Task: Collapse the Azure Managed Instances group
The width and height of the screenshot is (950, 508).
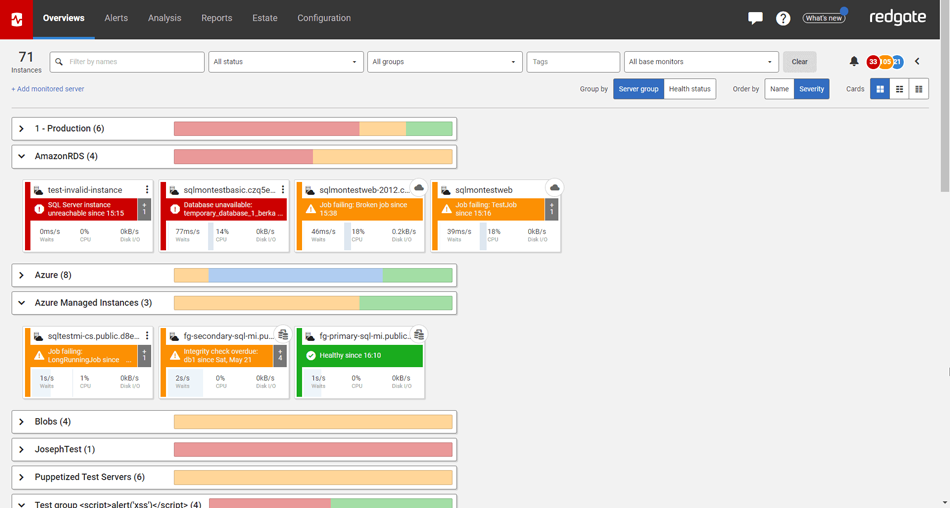Action: [21, 303]
